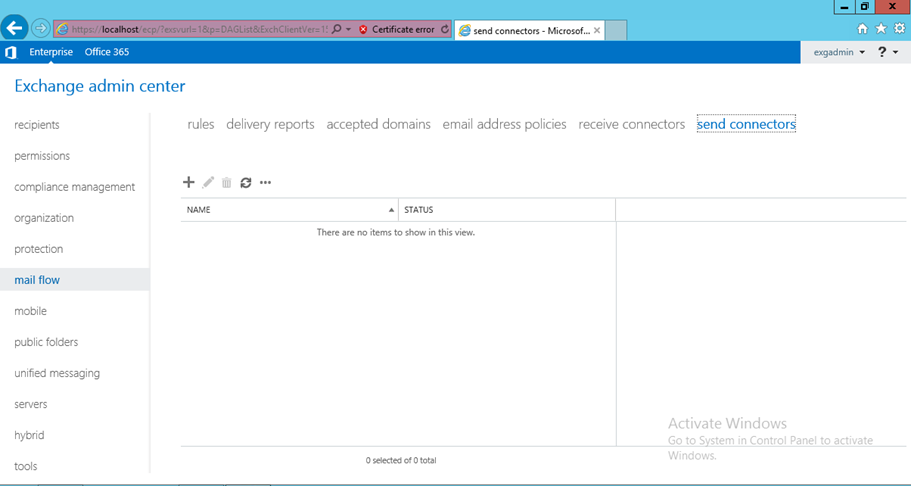This screenshot has height=486, width=911.
Task: Switch to Enterprise section
Action: point(51,52)
